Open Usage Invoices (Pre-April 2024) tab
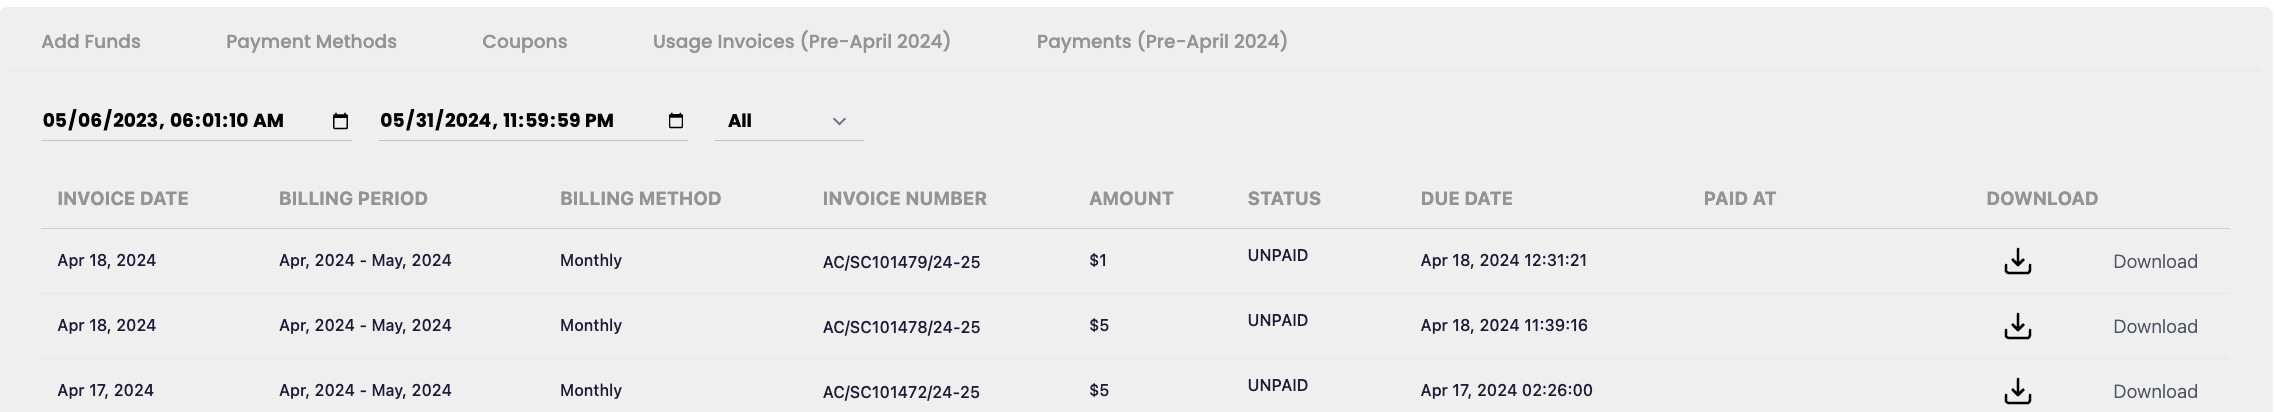This screenshot has height=412, width=2274. pos(801,42)
